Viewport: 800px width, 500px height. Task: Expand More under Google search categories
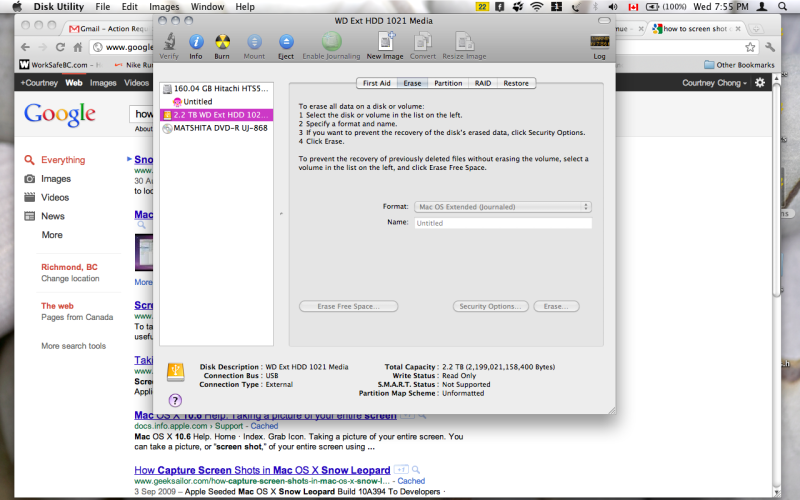click(x=52, y=235)
